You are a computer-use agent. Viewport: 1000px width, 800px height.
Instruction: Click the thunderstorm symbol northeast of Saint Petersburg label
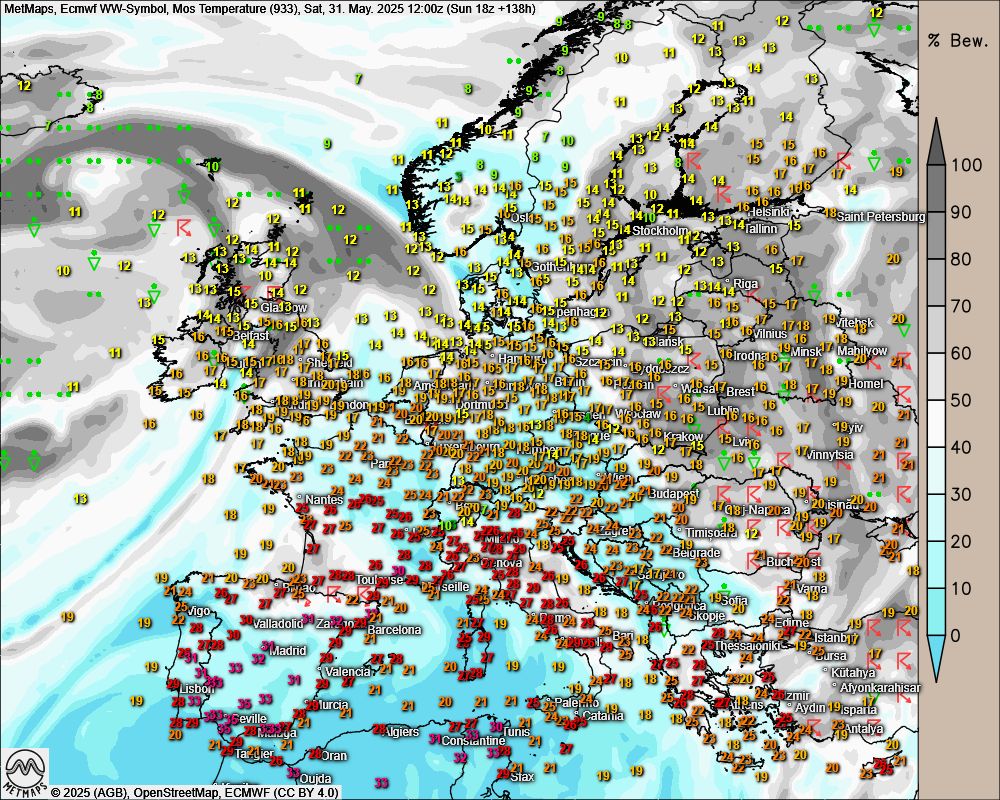click(843, 160)
